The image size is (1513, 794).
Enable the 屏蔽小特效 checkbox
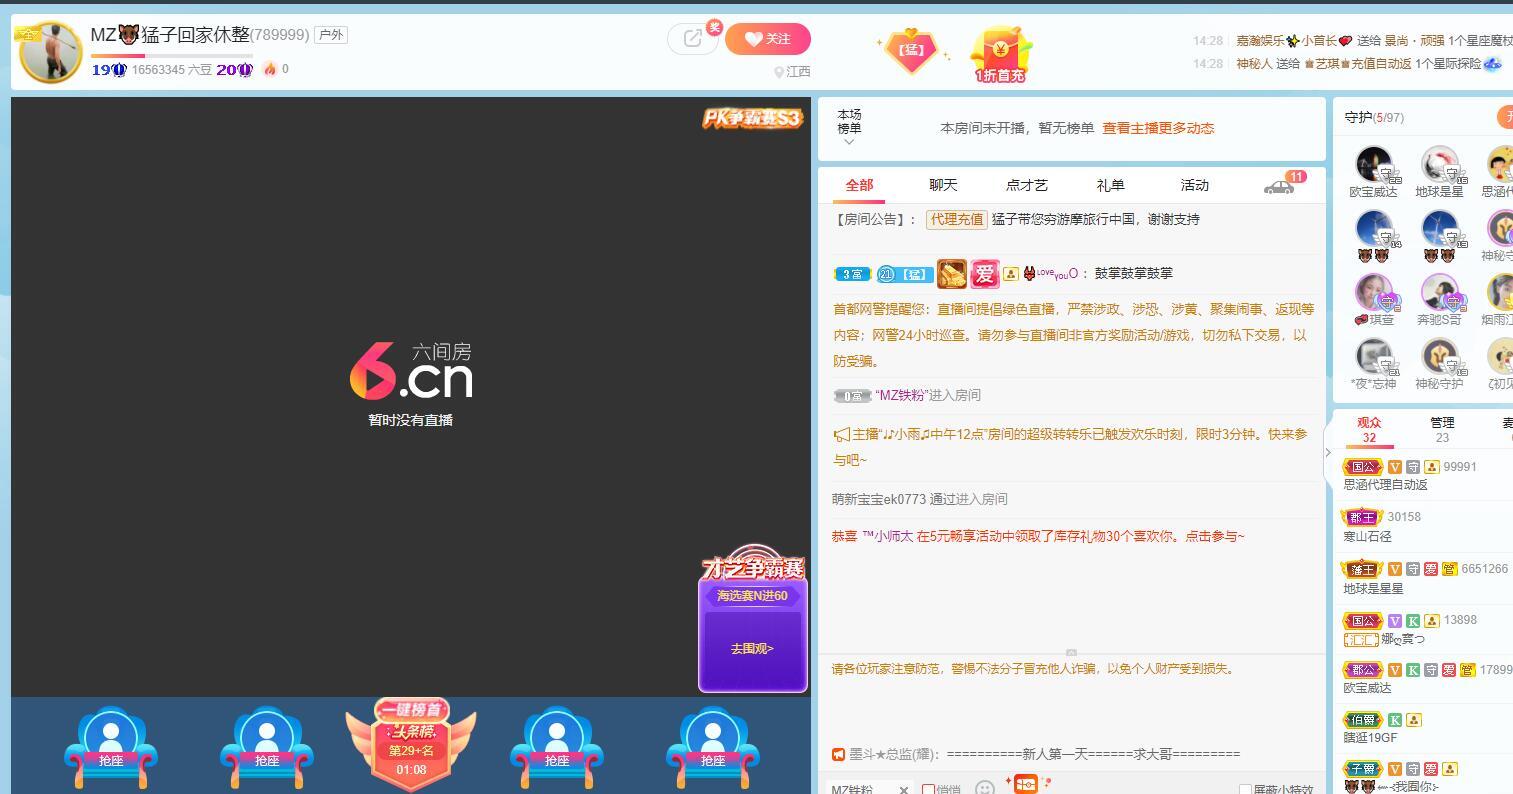click(x=1245, y=789)
